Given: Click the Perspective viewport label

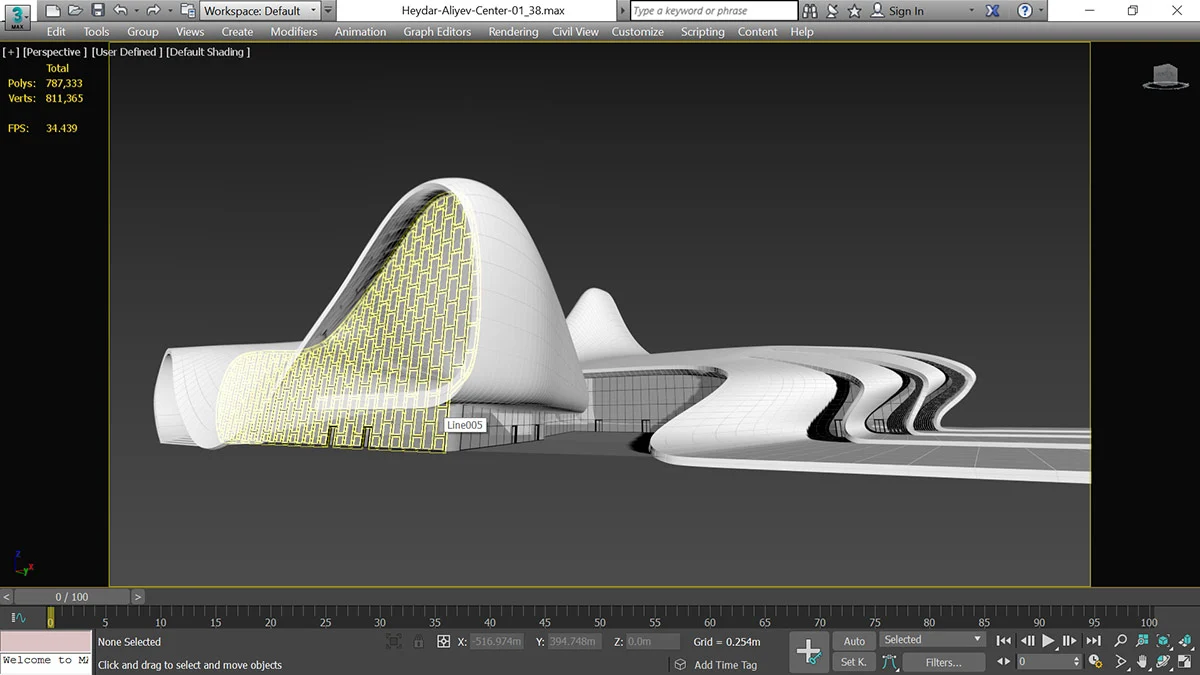Looking at the screenshot, I should pos(54,52).
